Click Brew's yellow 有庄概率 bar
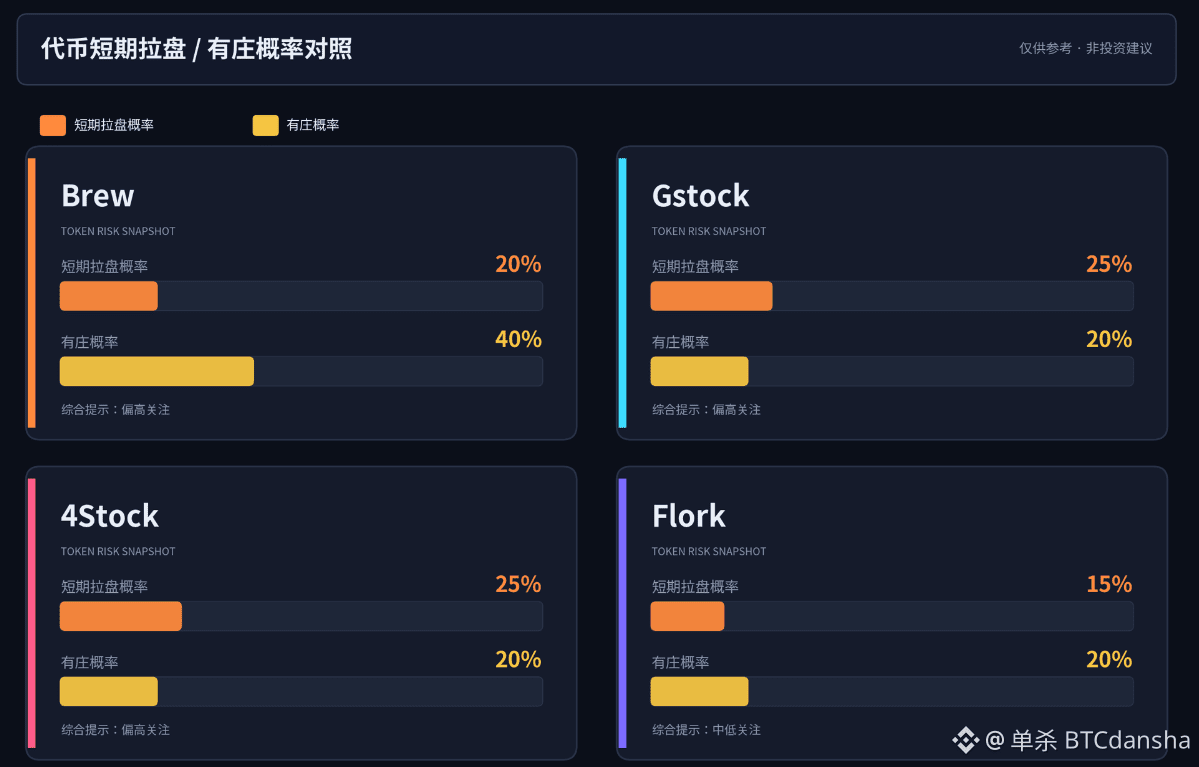Viewport: 1199px width, 767px height. (x=157, y=371)
